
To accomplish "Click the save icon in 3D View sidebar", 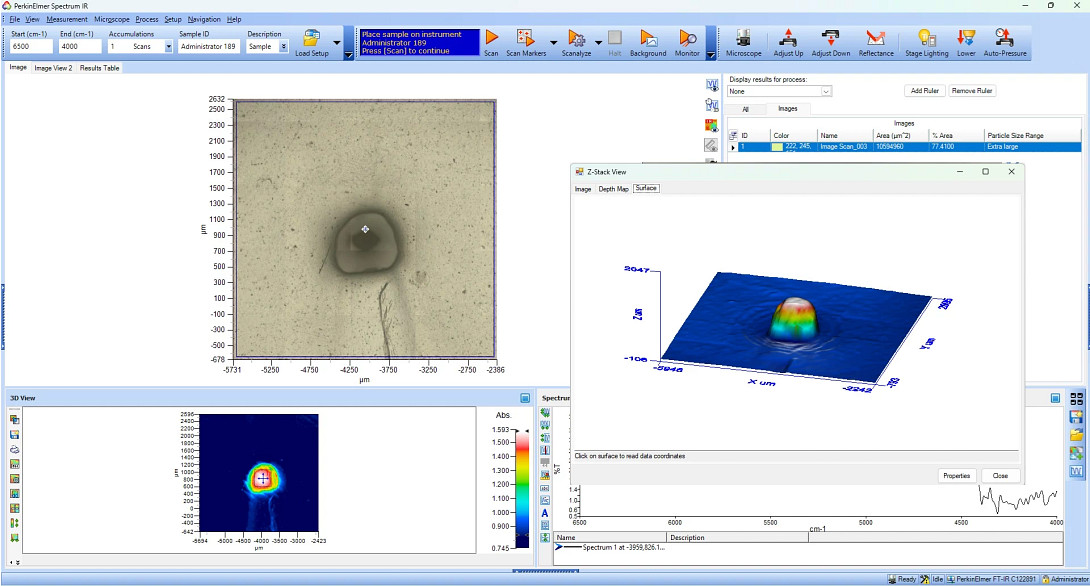I will pos(15,434).
